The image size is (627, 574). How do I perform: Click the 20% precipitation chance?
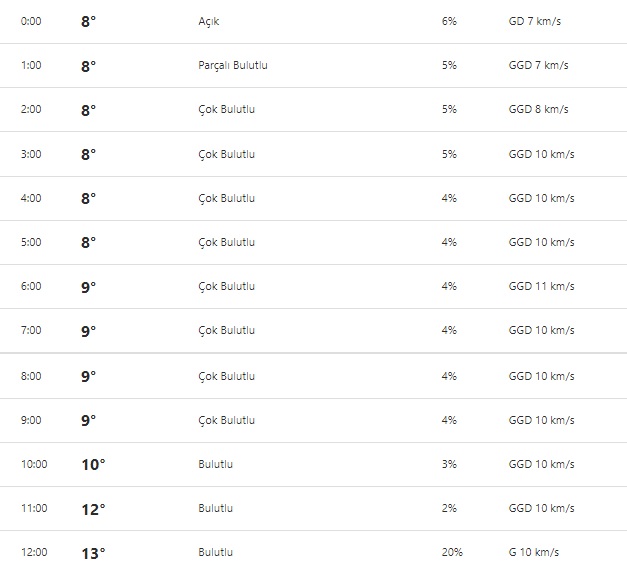point(451,553)
